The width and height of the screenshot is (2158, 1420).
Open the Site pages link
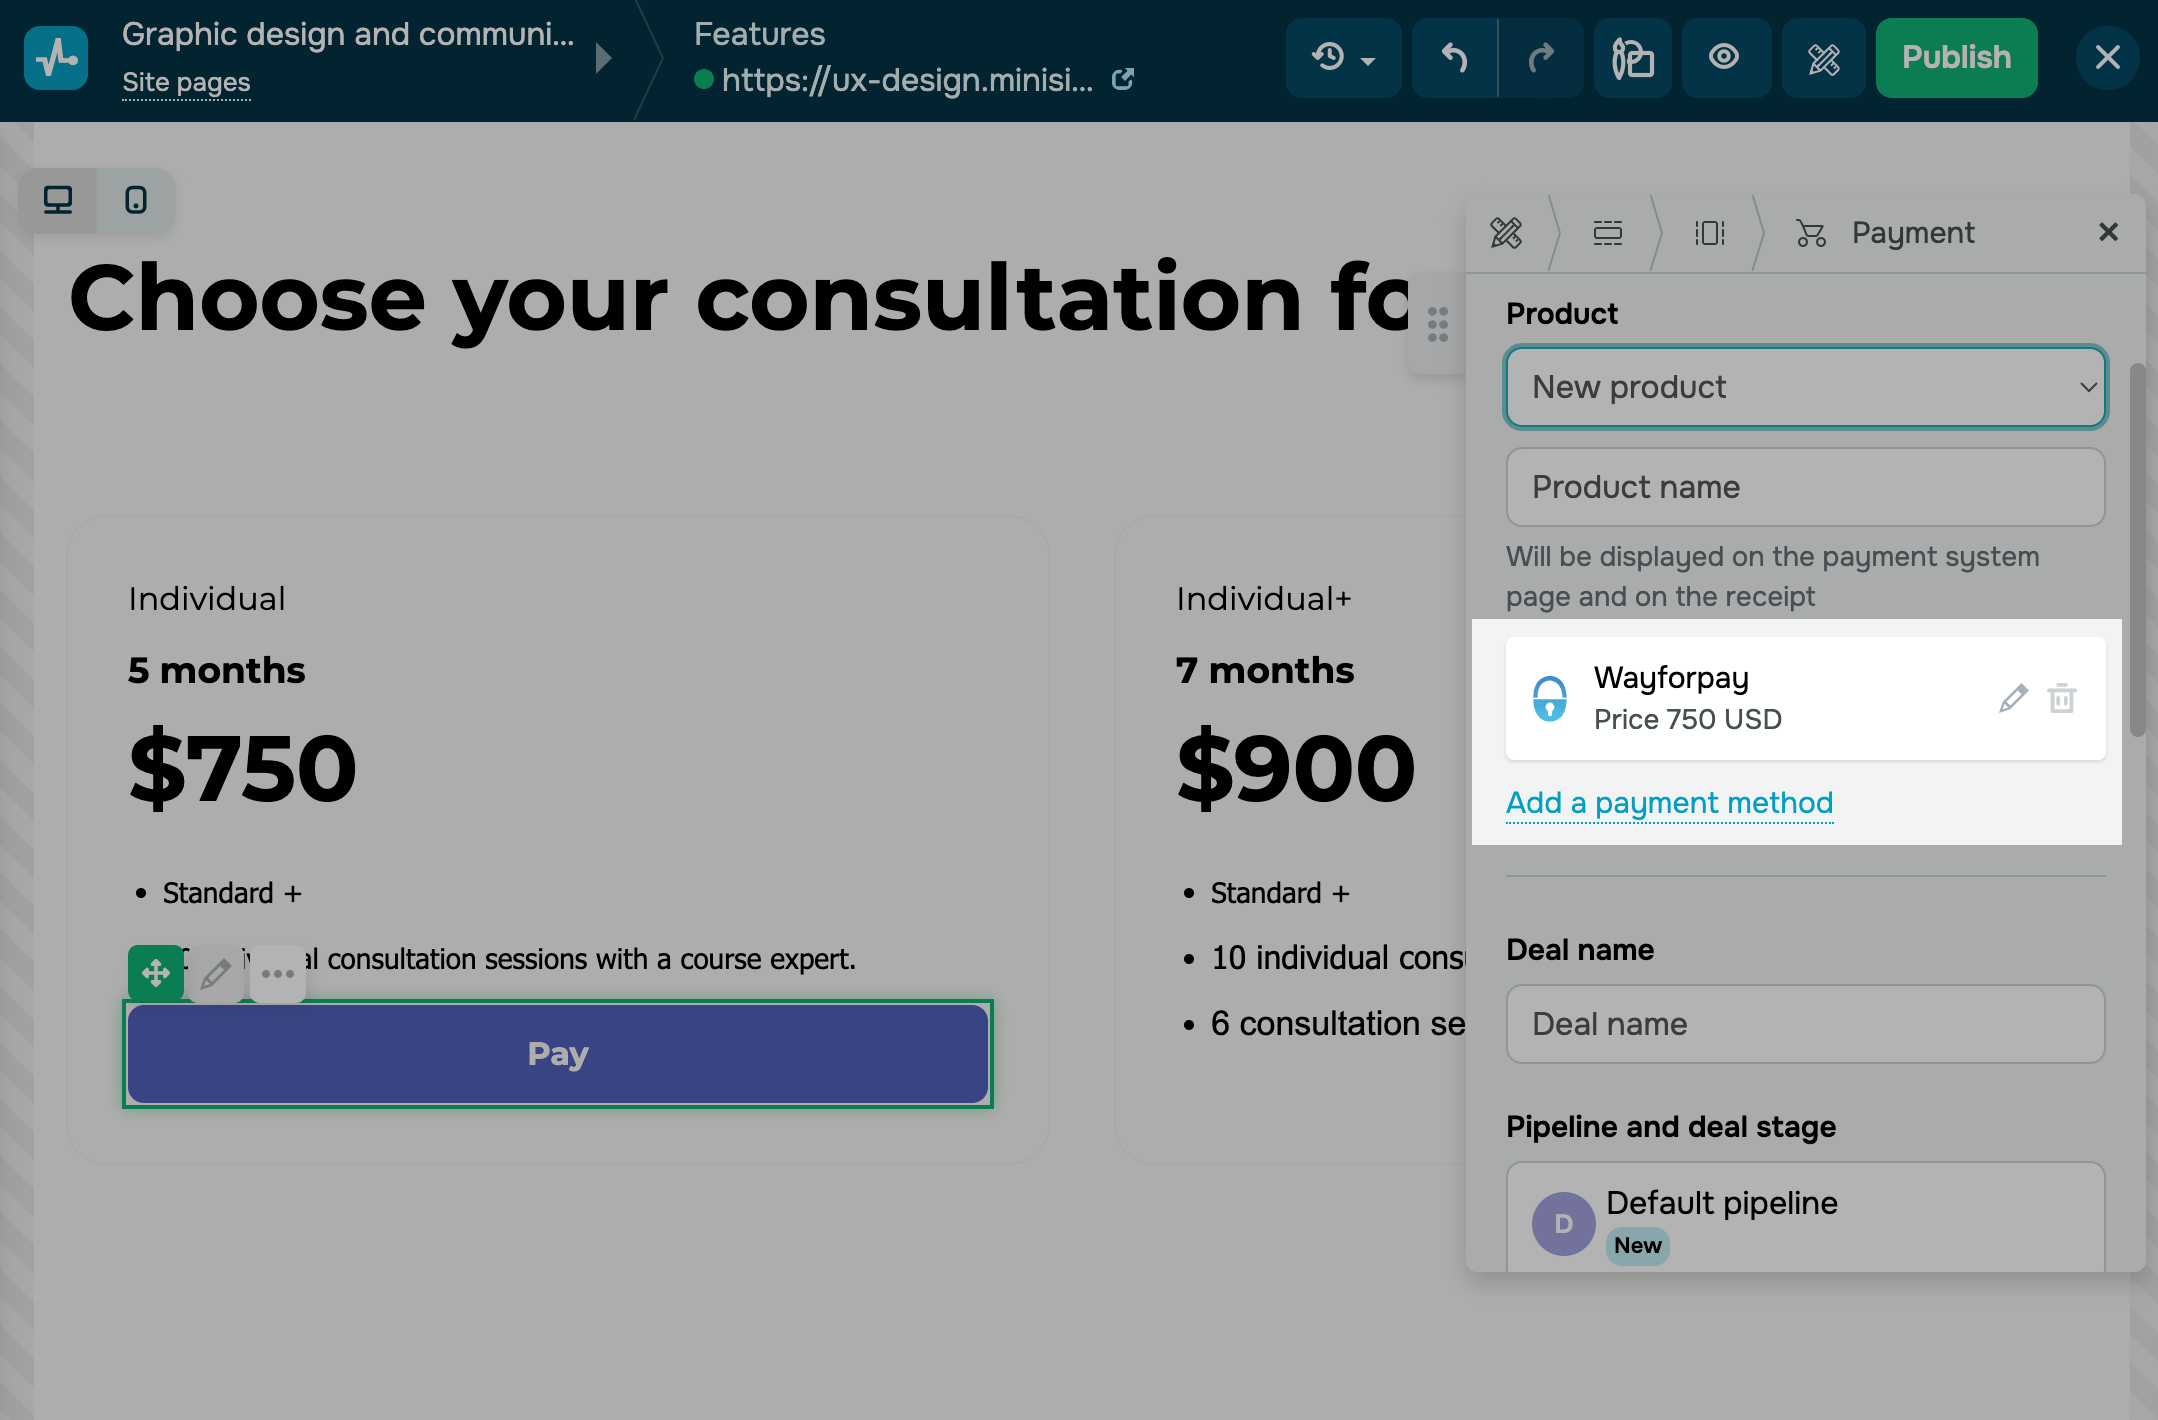tap(186, 83)
